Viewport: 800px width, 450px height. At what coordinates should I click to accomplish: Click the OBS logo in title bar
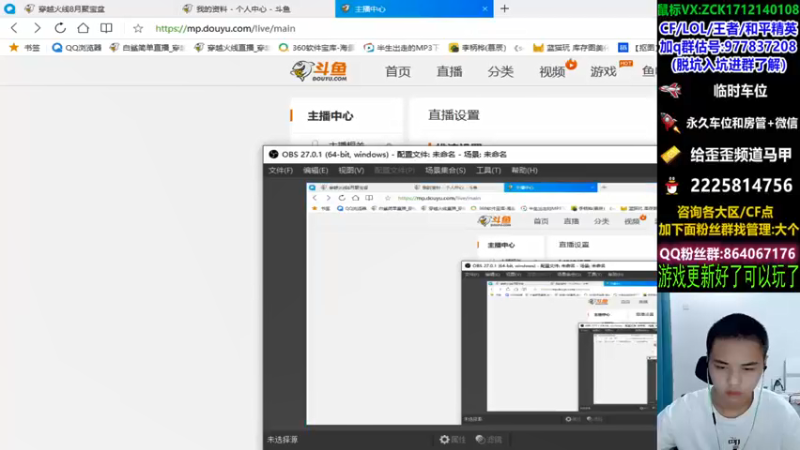[x=273, y=154]
